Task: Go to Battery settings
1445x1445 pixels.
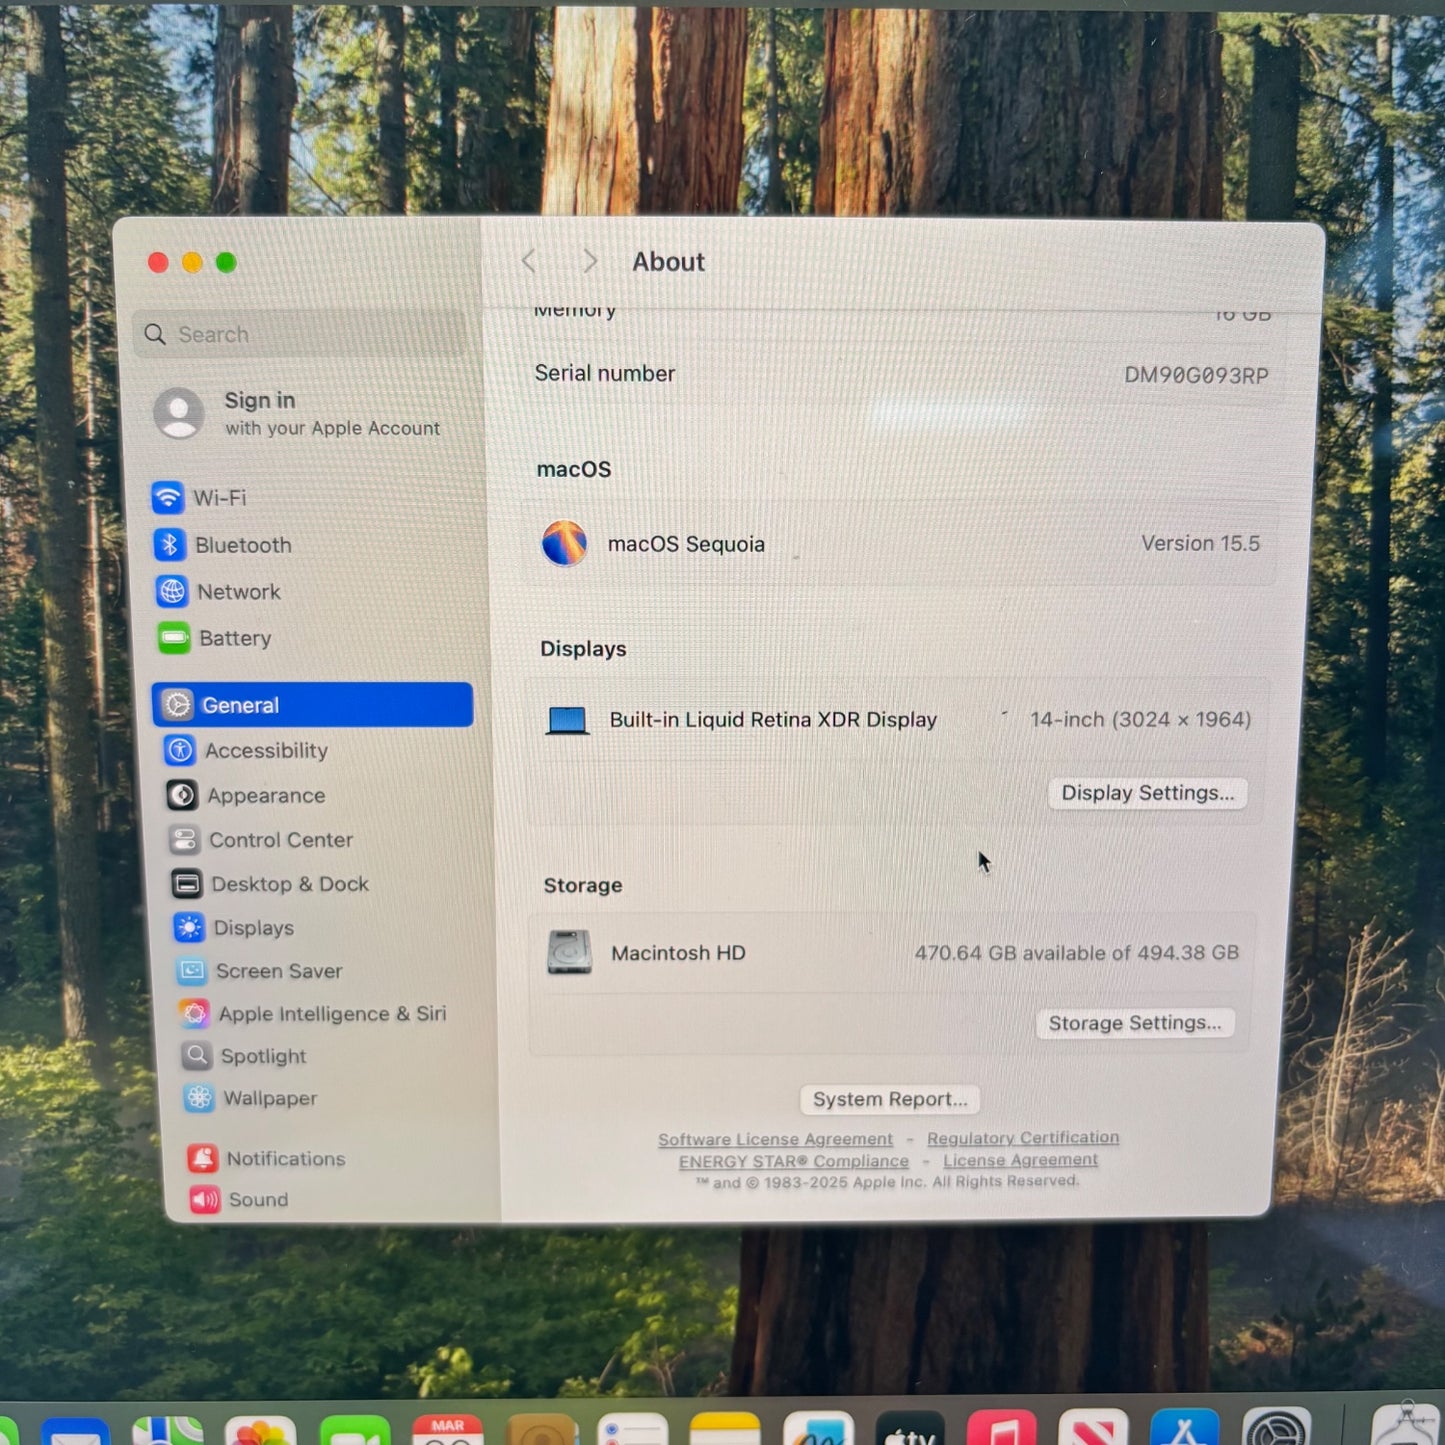Action: coord(233,638)
